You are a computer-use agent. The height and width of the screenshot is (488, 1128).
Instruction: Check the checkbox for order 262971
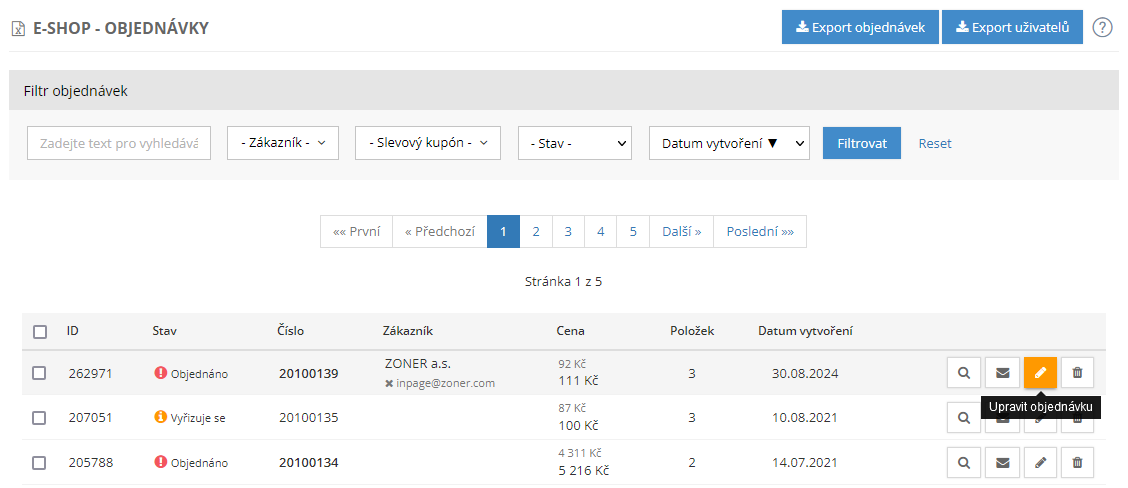[40, 373]
